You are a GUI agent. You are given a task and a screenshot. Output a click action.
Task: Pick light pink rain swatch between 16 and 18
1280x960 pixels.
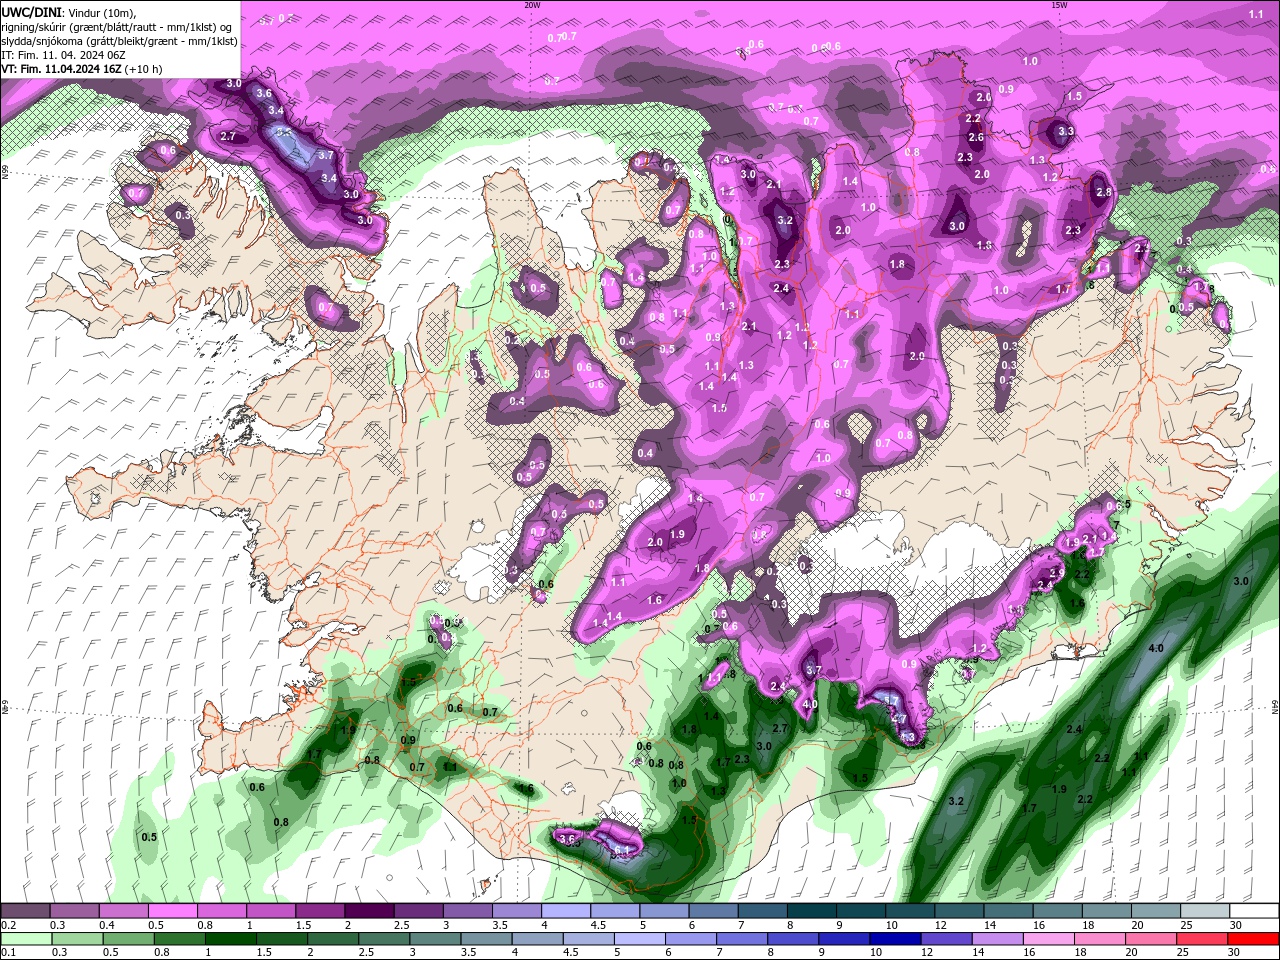click(x=1050, y=939)
